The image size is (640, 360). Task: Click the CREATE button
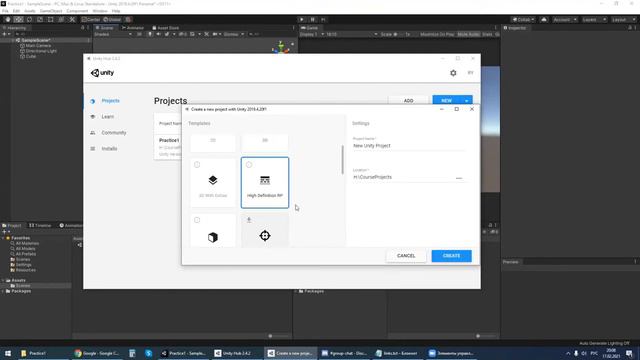(x=451, y=256)
